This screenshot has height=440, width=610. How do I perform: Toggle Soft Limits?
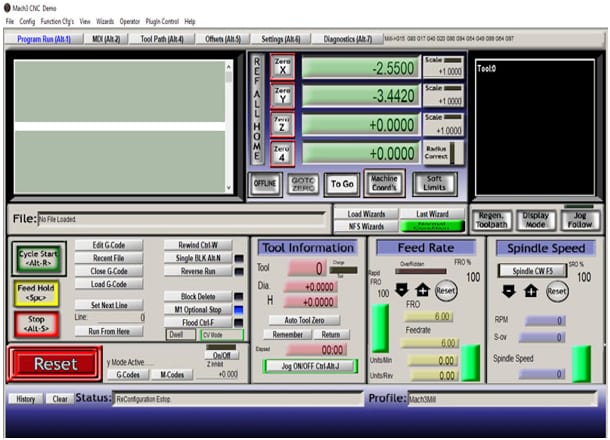pyautogui.click(x=434, y=183)
